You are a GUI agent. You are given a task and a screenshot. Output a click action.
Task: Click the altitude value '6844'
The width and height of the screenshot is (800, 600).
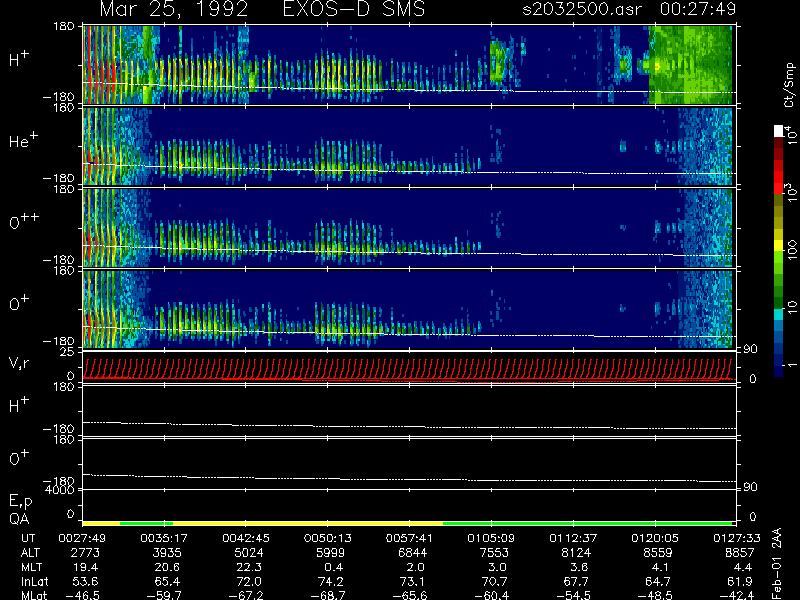412,553
